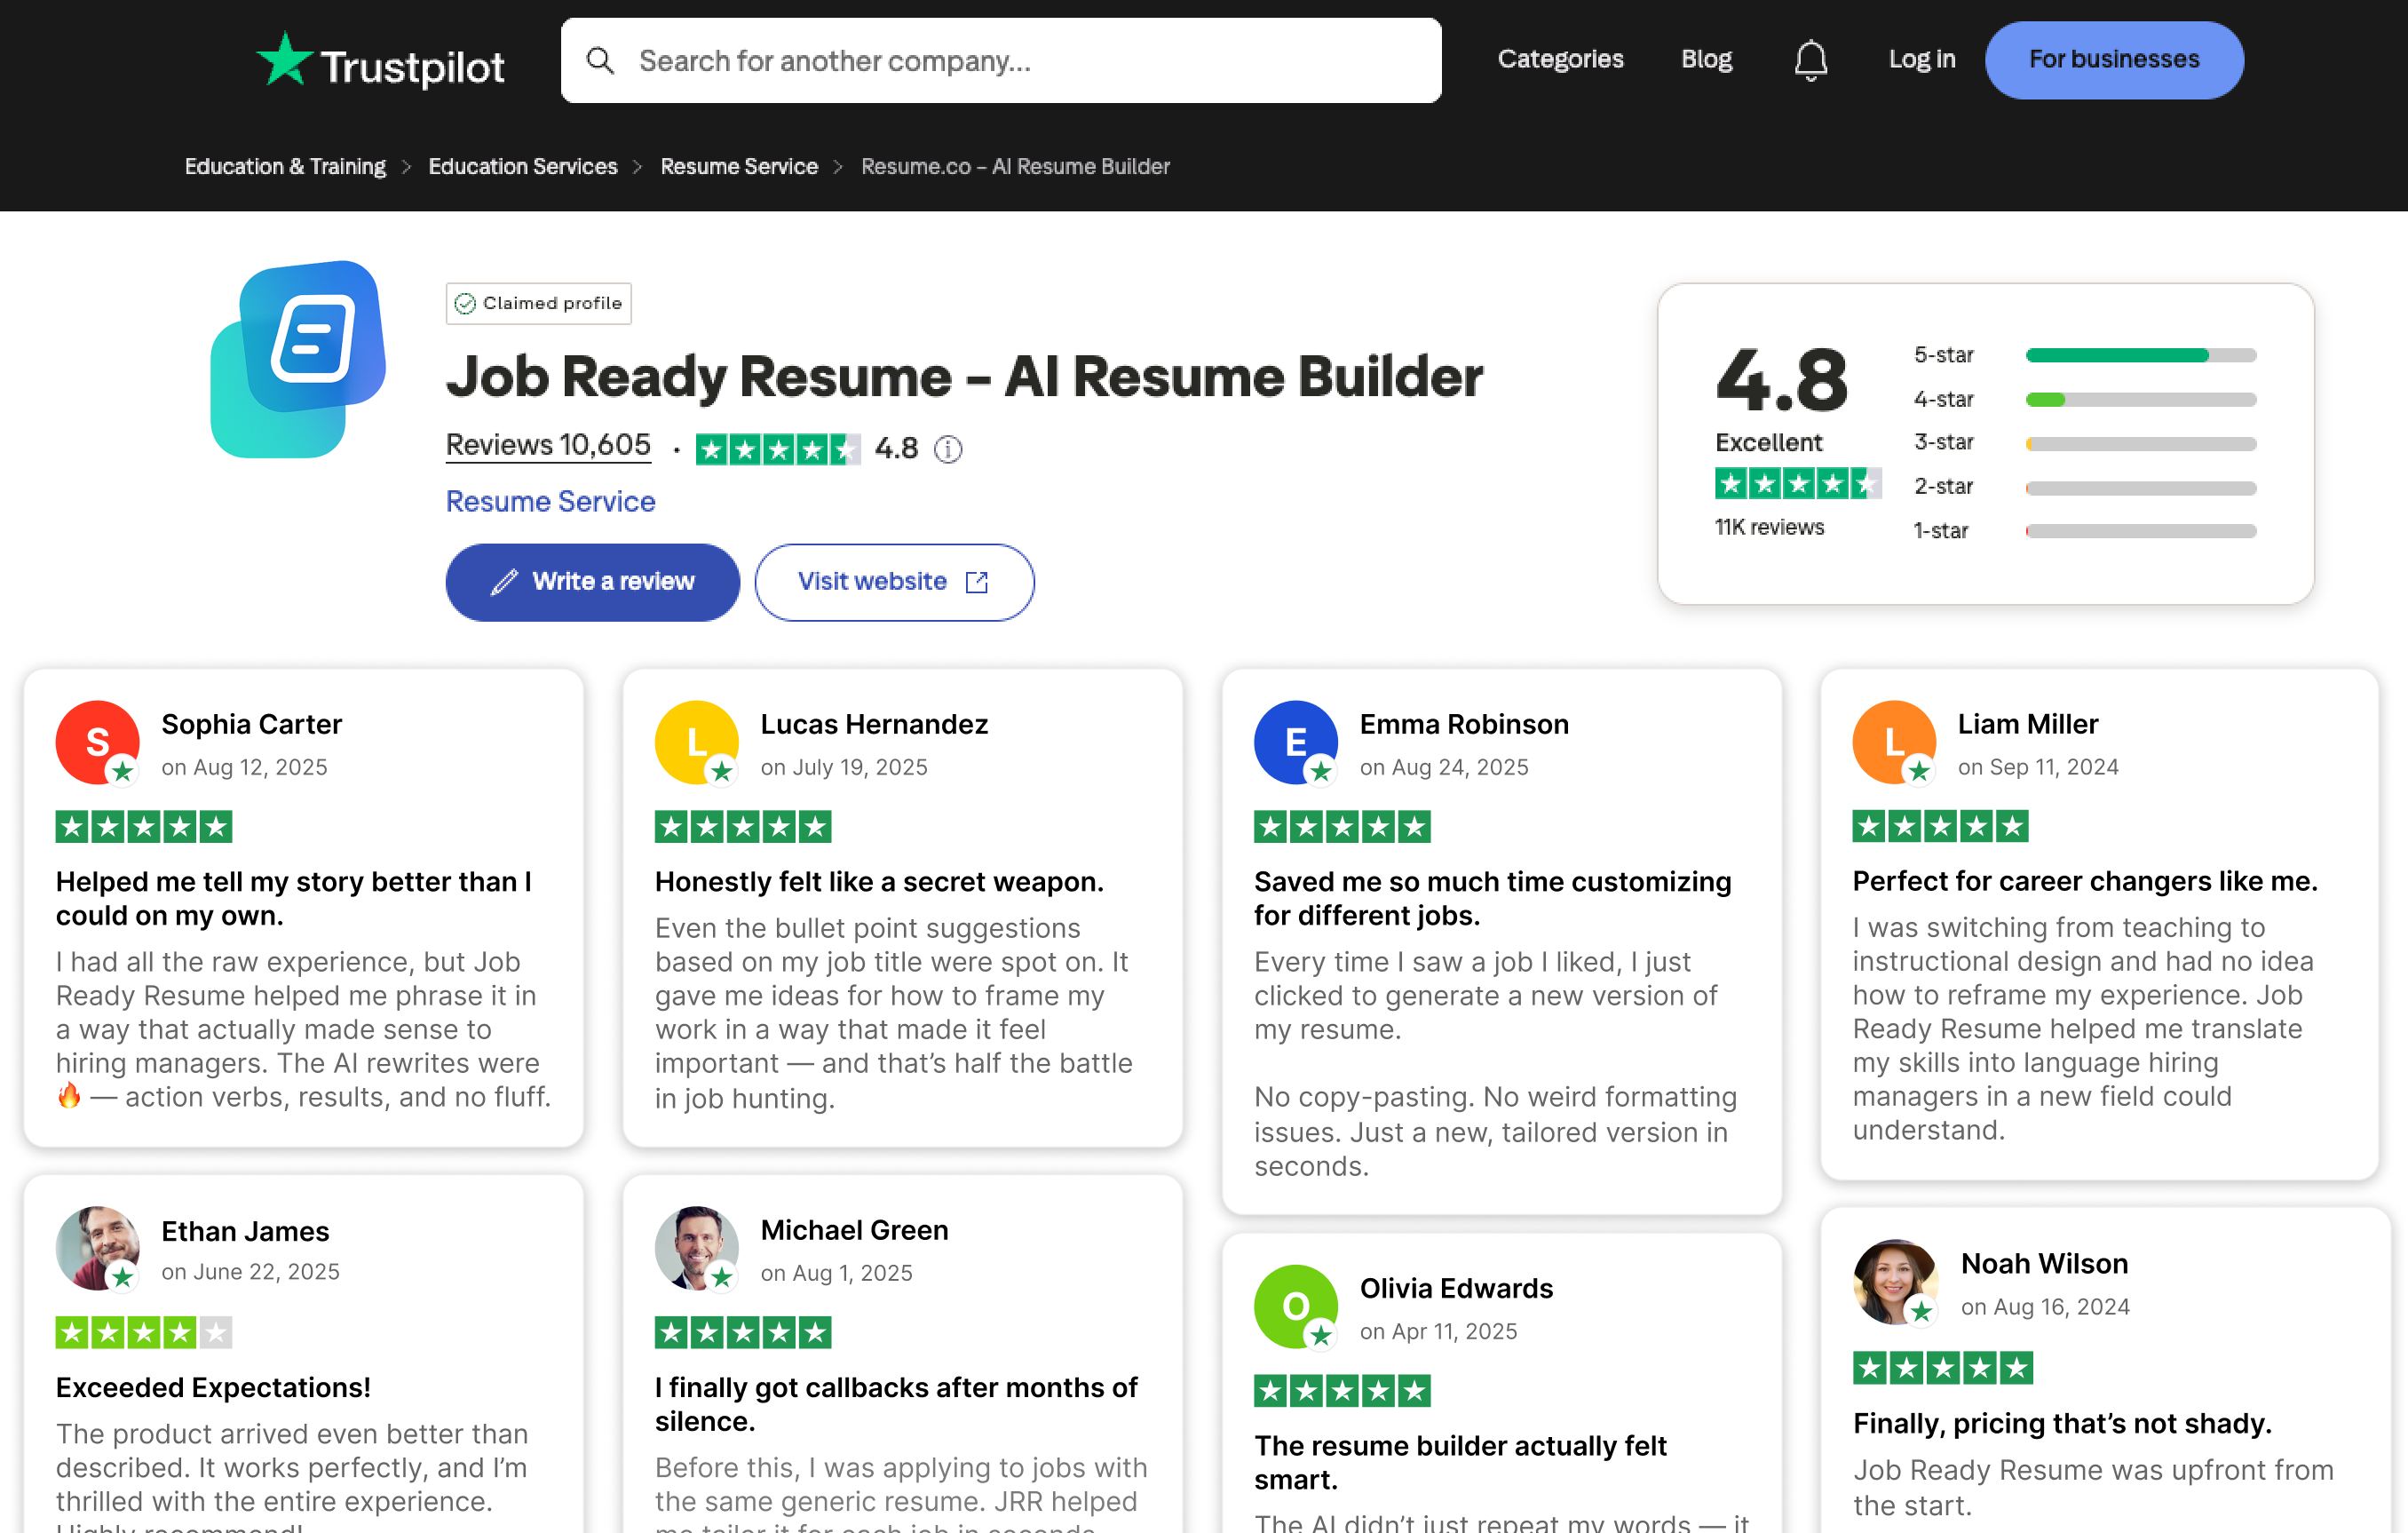Viewport: 2408px width, 1533px height.
Task: Click Michael Green's profile photo
Action: 696,1248
